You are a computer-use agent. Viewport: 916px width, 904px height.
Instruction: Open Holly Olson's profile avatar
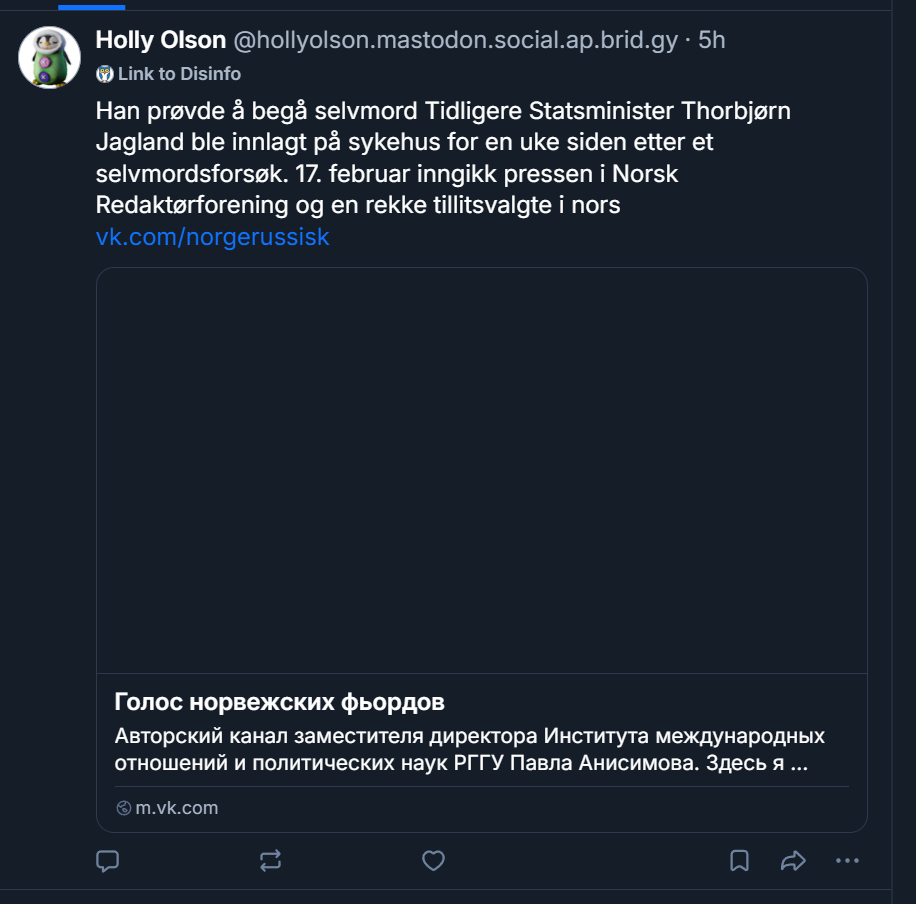[50, 57]
